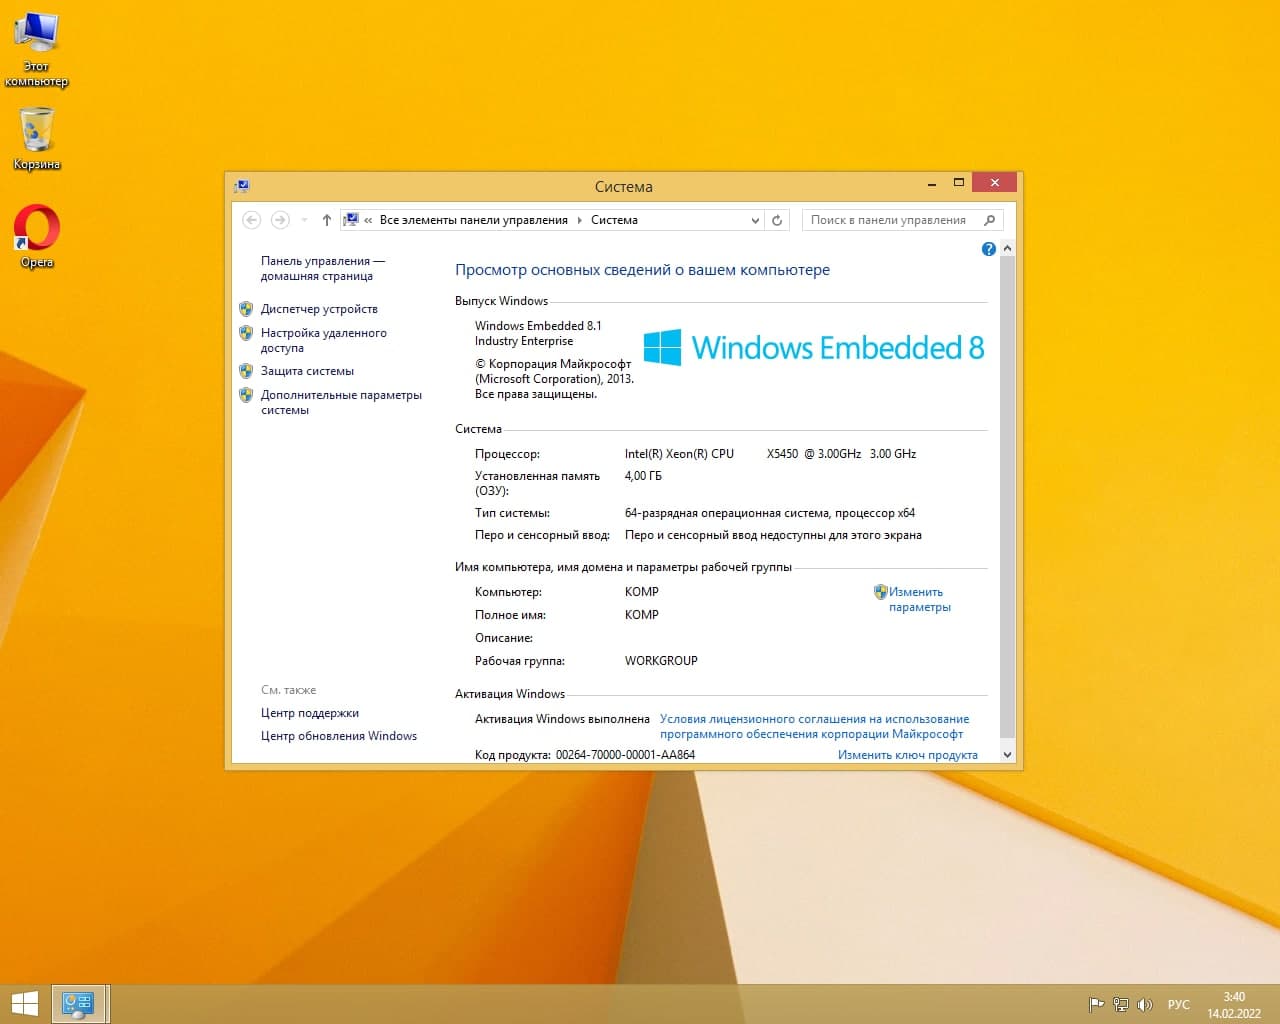
Task: Click the search magnifier icon
Action: 990,220
